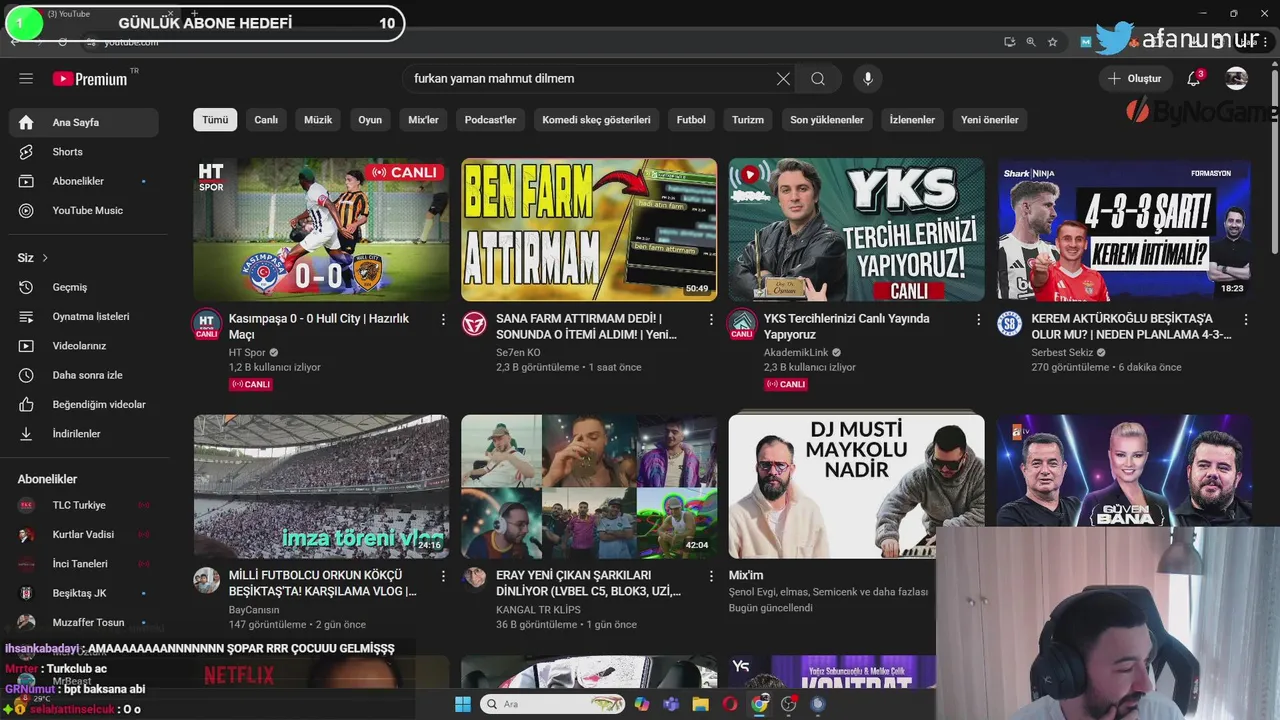This screenshot has width=1280, height=720.
Task: Open the account avatar menu
Action: click(x=1237, y=79)
